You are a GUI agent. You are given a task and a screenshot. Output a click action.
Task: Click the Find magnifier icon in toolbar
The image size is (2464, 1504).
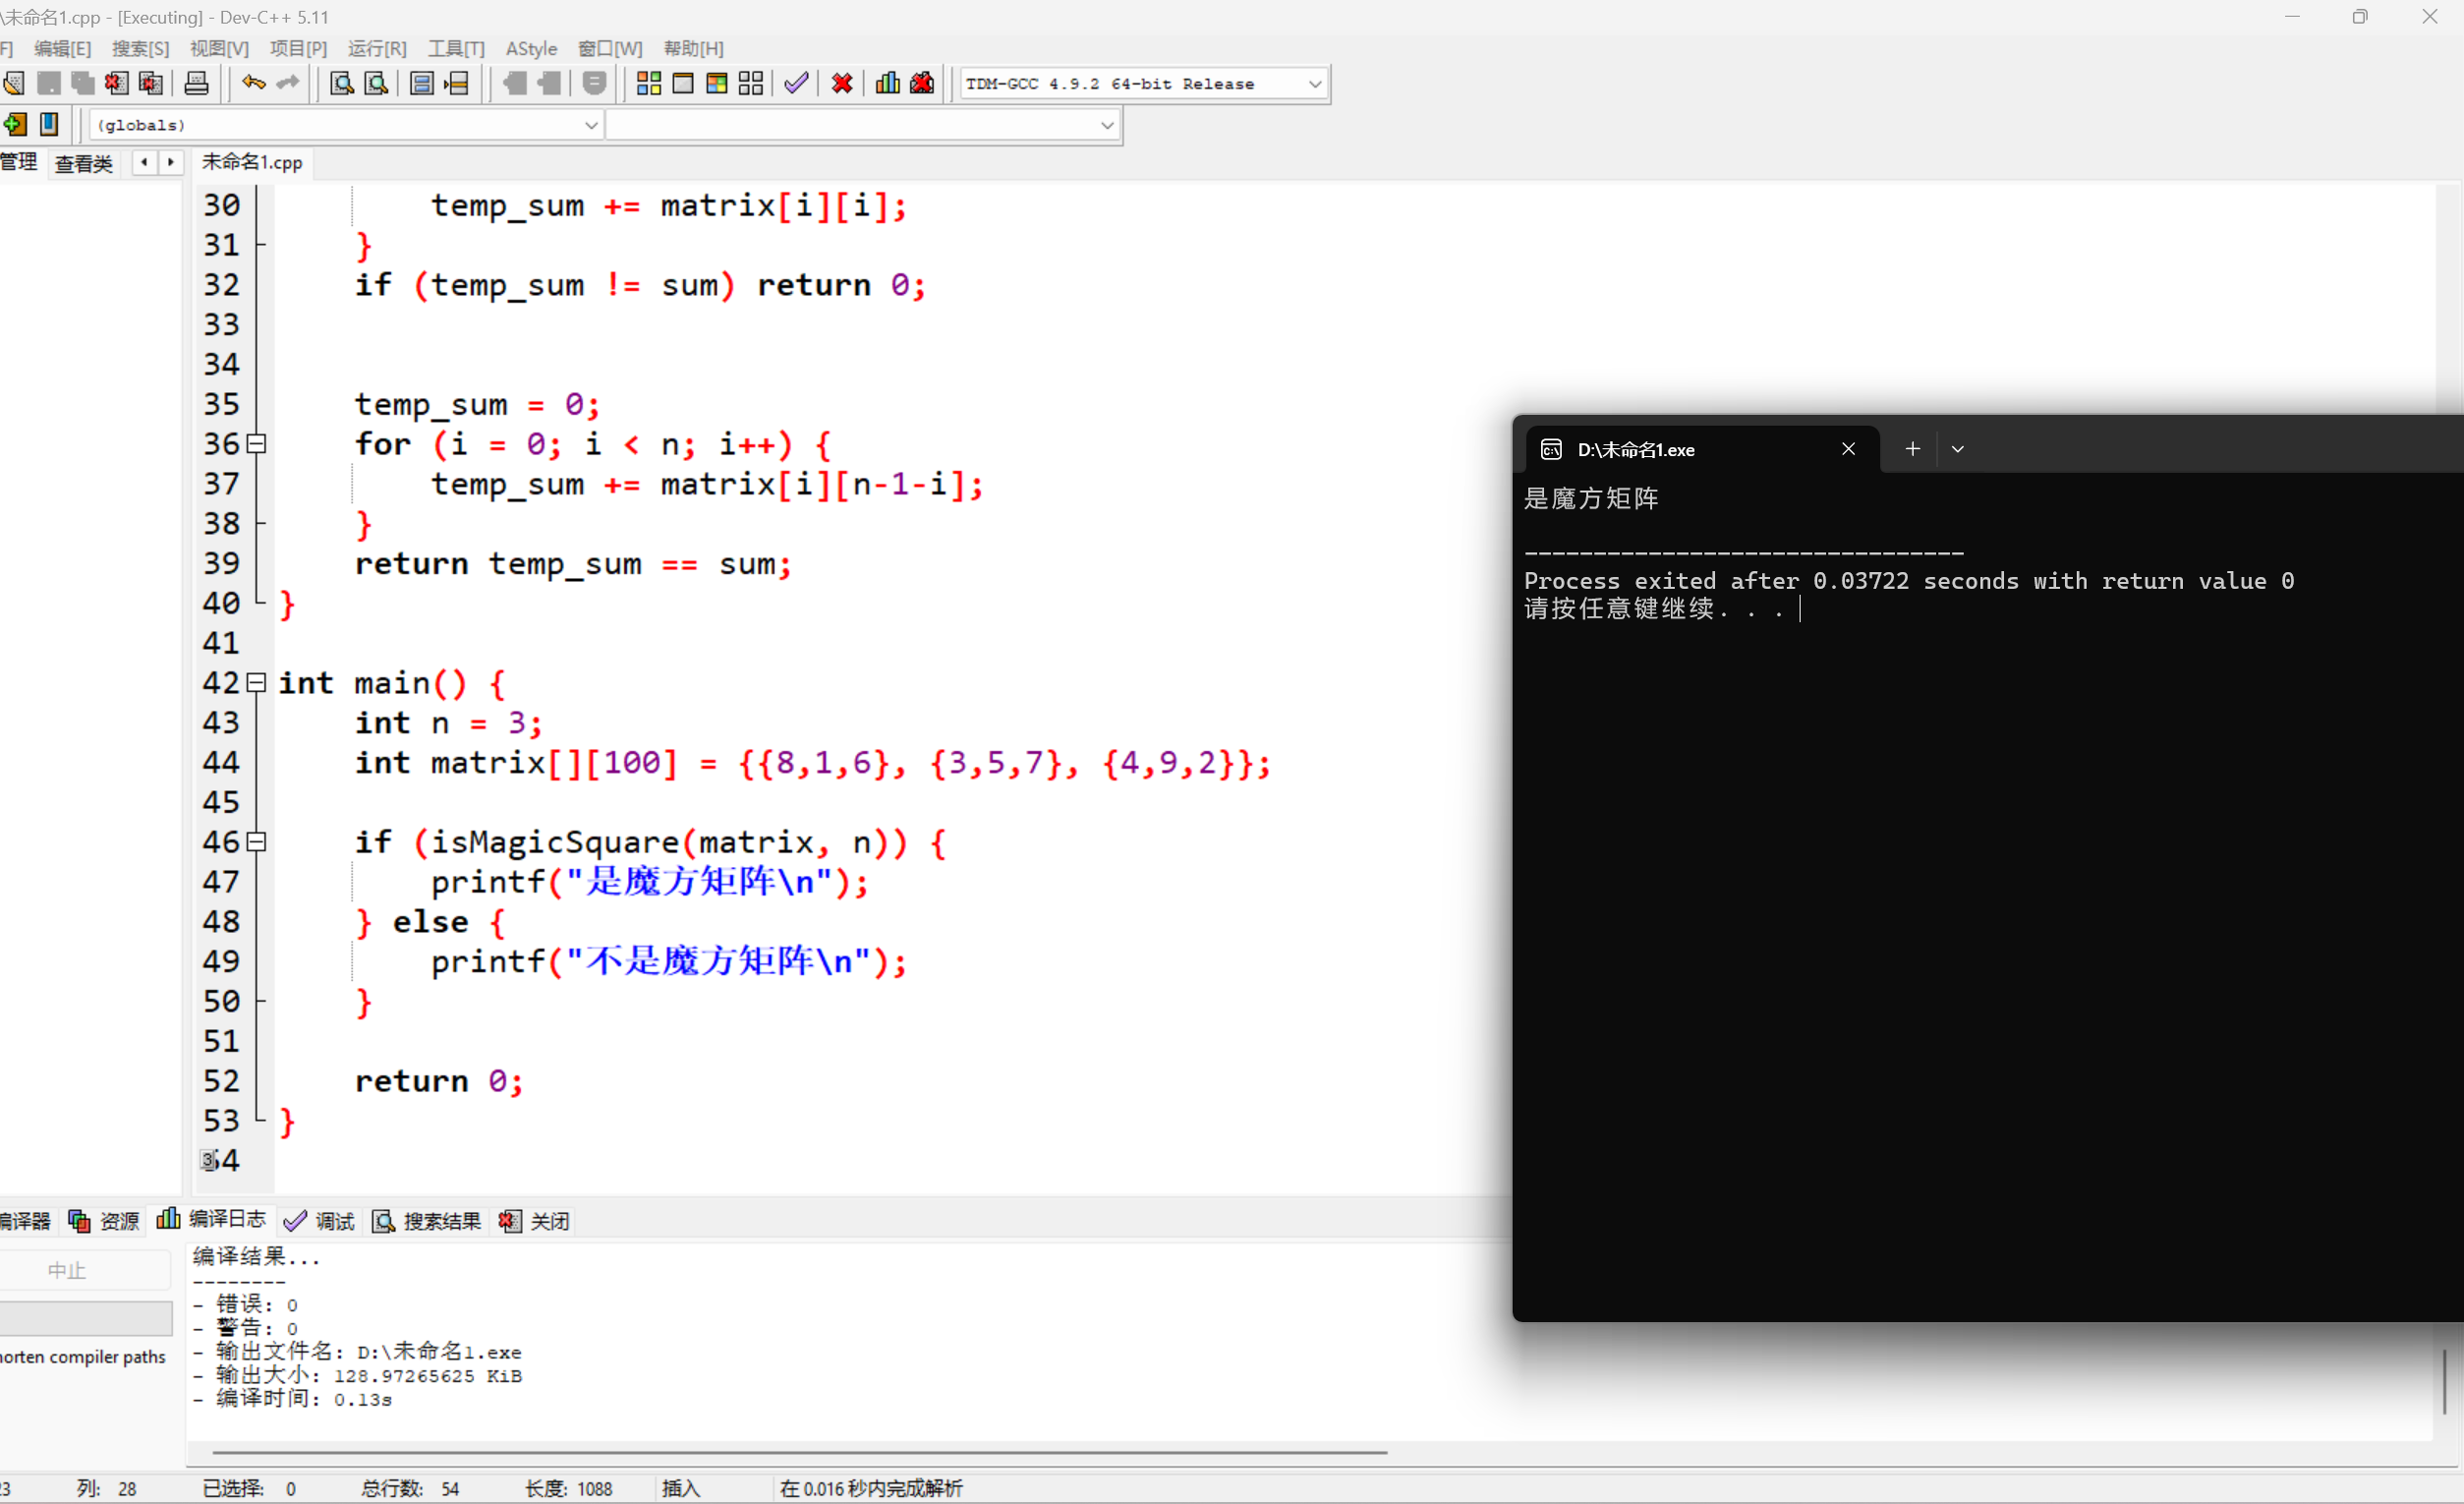pyautogui.click(x=341, y=84)
